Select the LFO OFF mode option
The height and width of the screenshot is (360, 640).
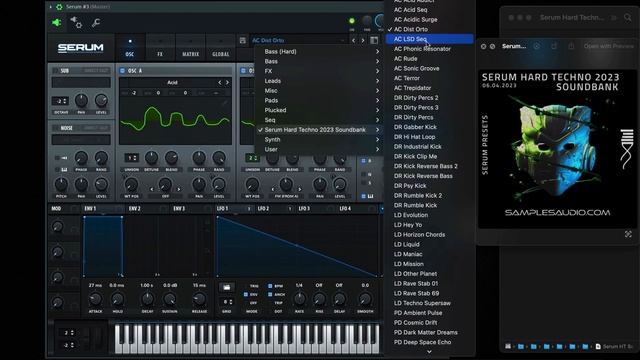coord(253,303)
